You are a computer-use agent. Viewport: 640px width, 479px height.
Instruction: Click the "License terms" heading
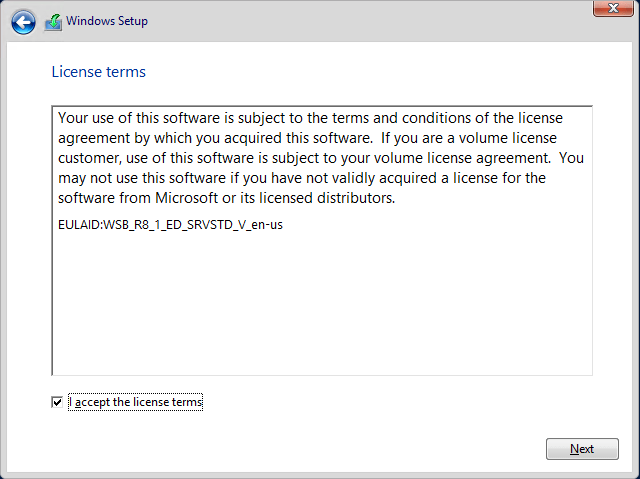(98, 72)
